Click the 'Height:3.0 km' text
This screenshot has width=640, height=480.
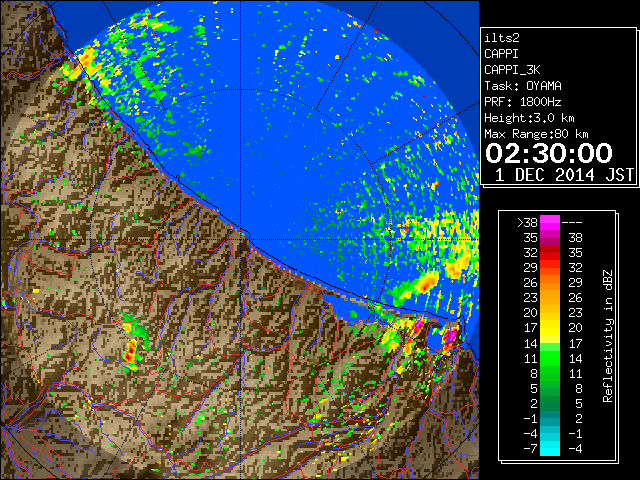(529, 118)
